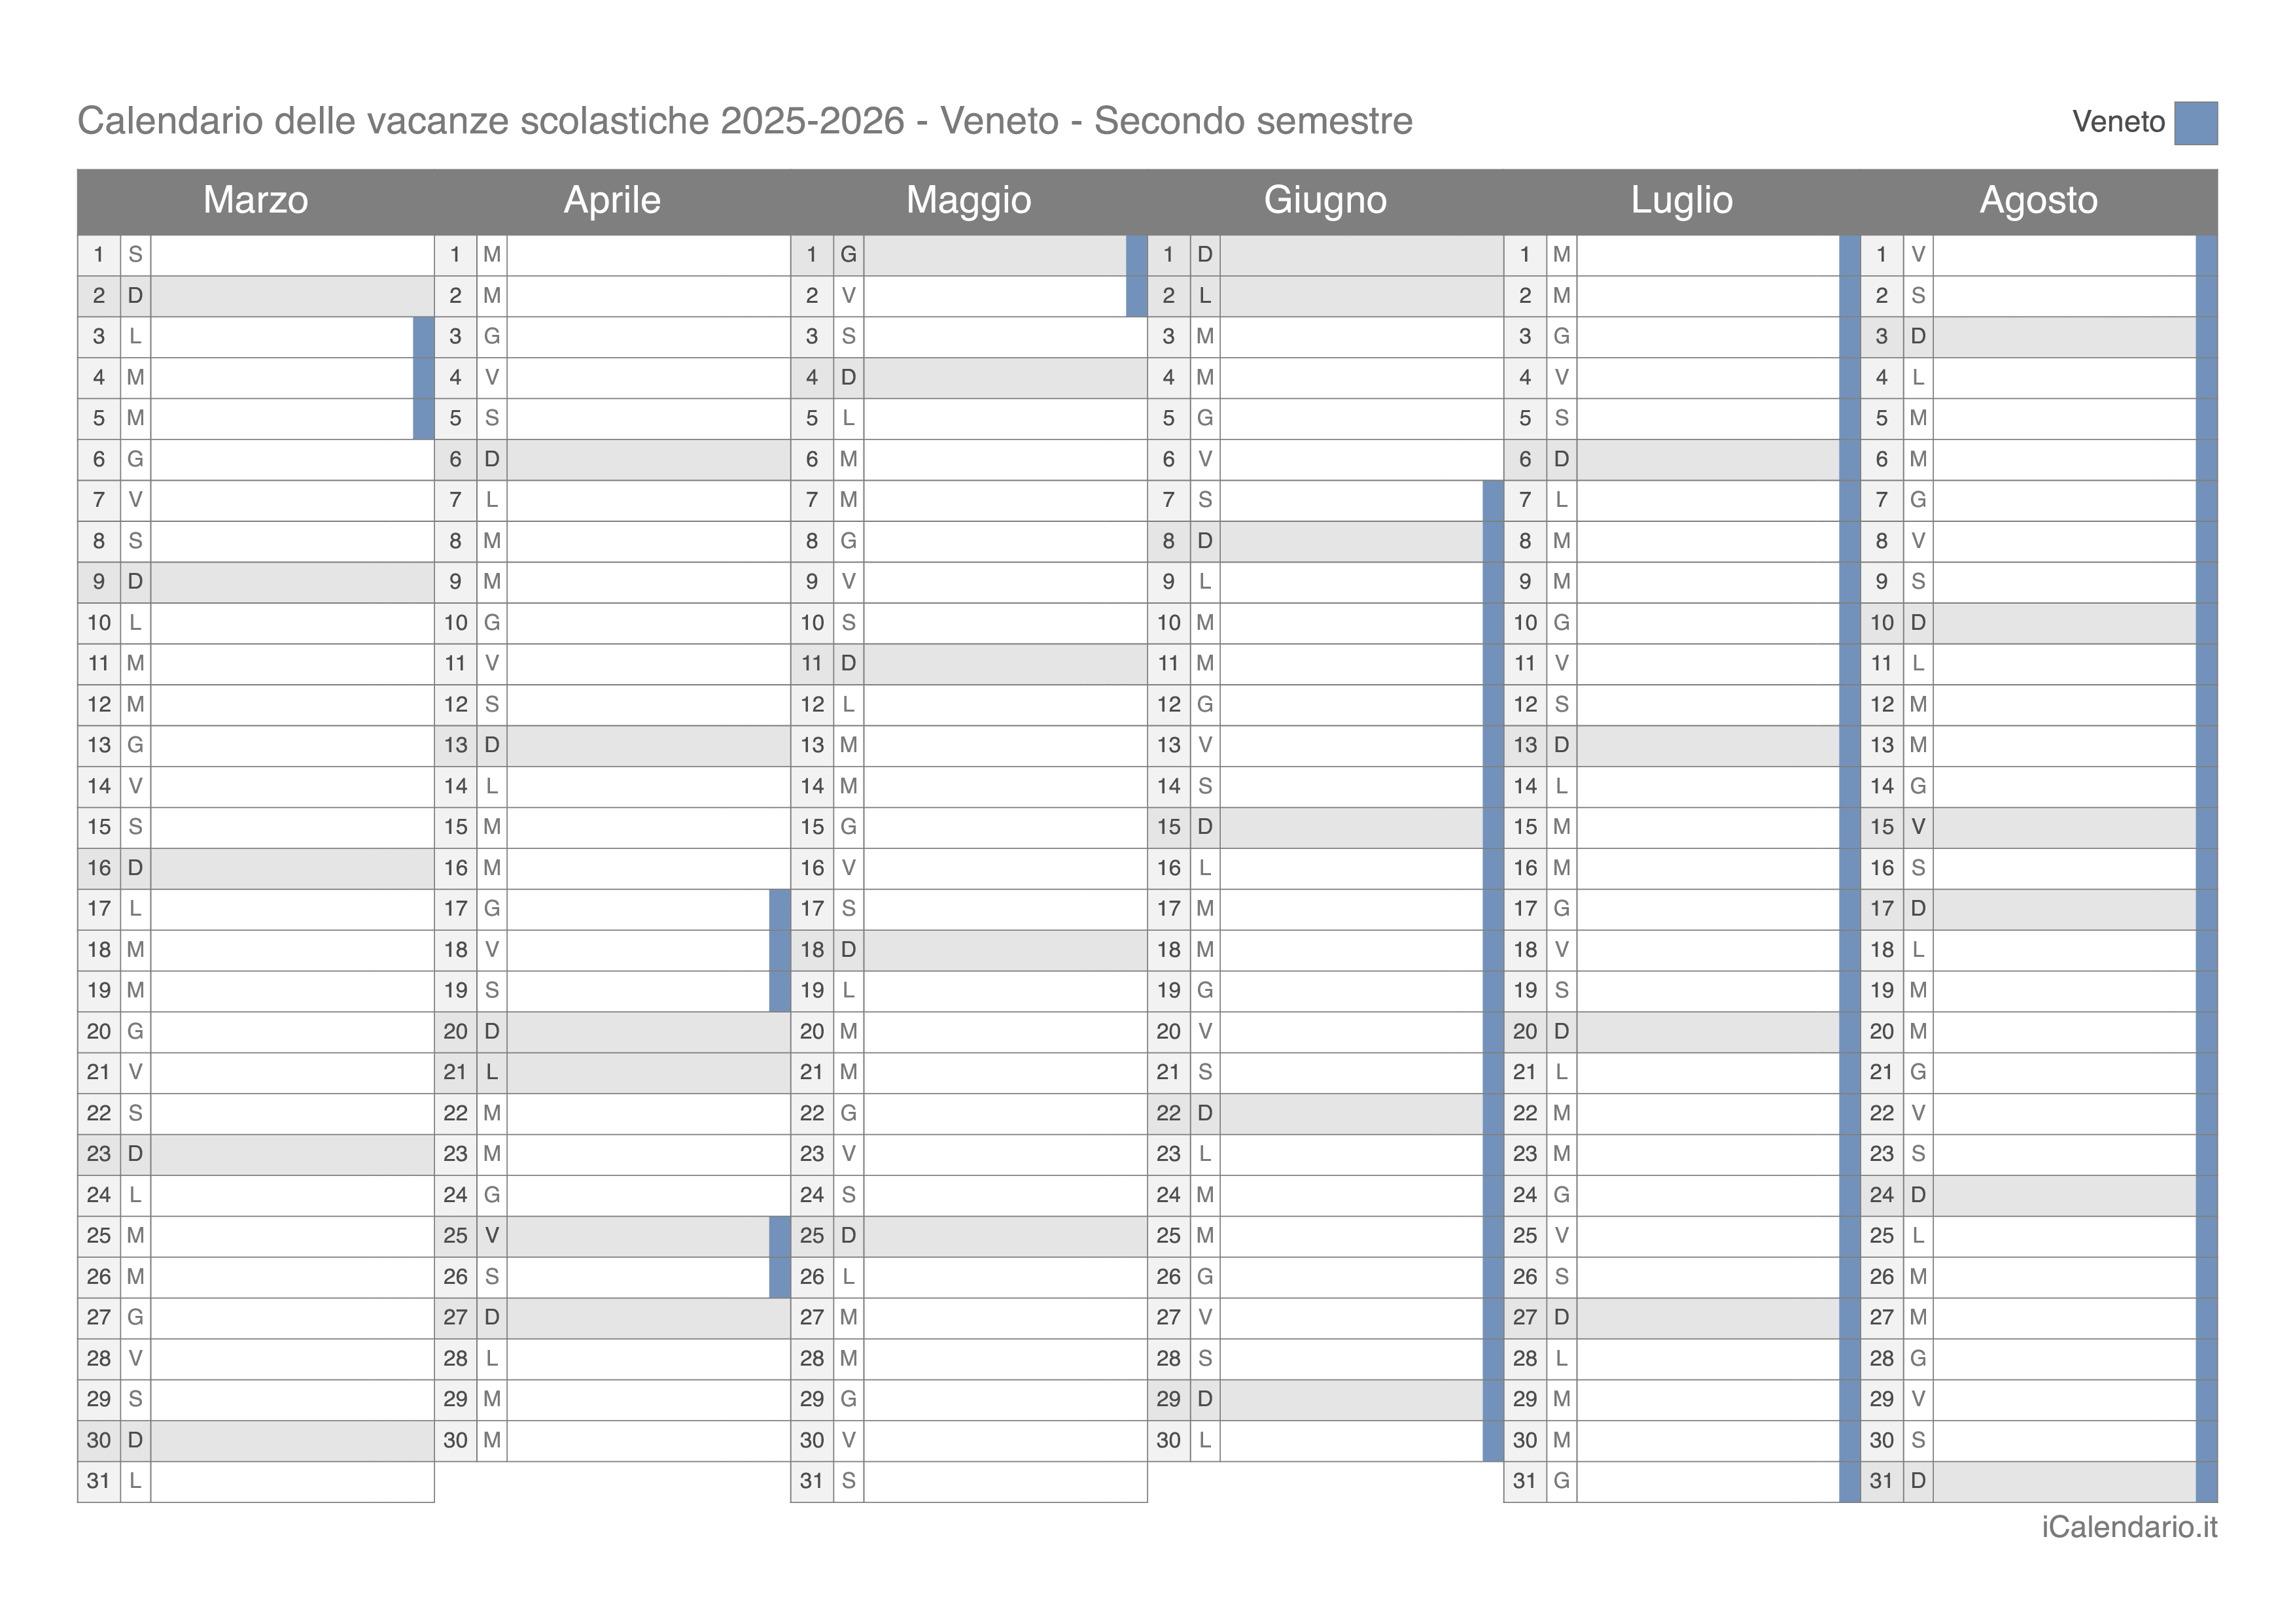The image size is (2295, 1624).
Task: Click the weekday letter for 20 Luglio
Action: tap(1561, 1032)
